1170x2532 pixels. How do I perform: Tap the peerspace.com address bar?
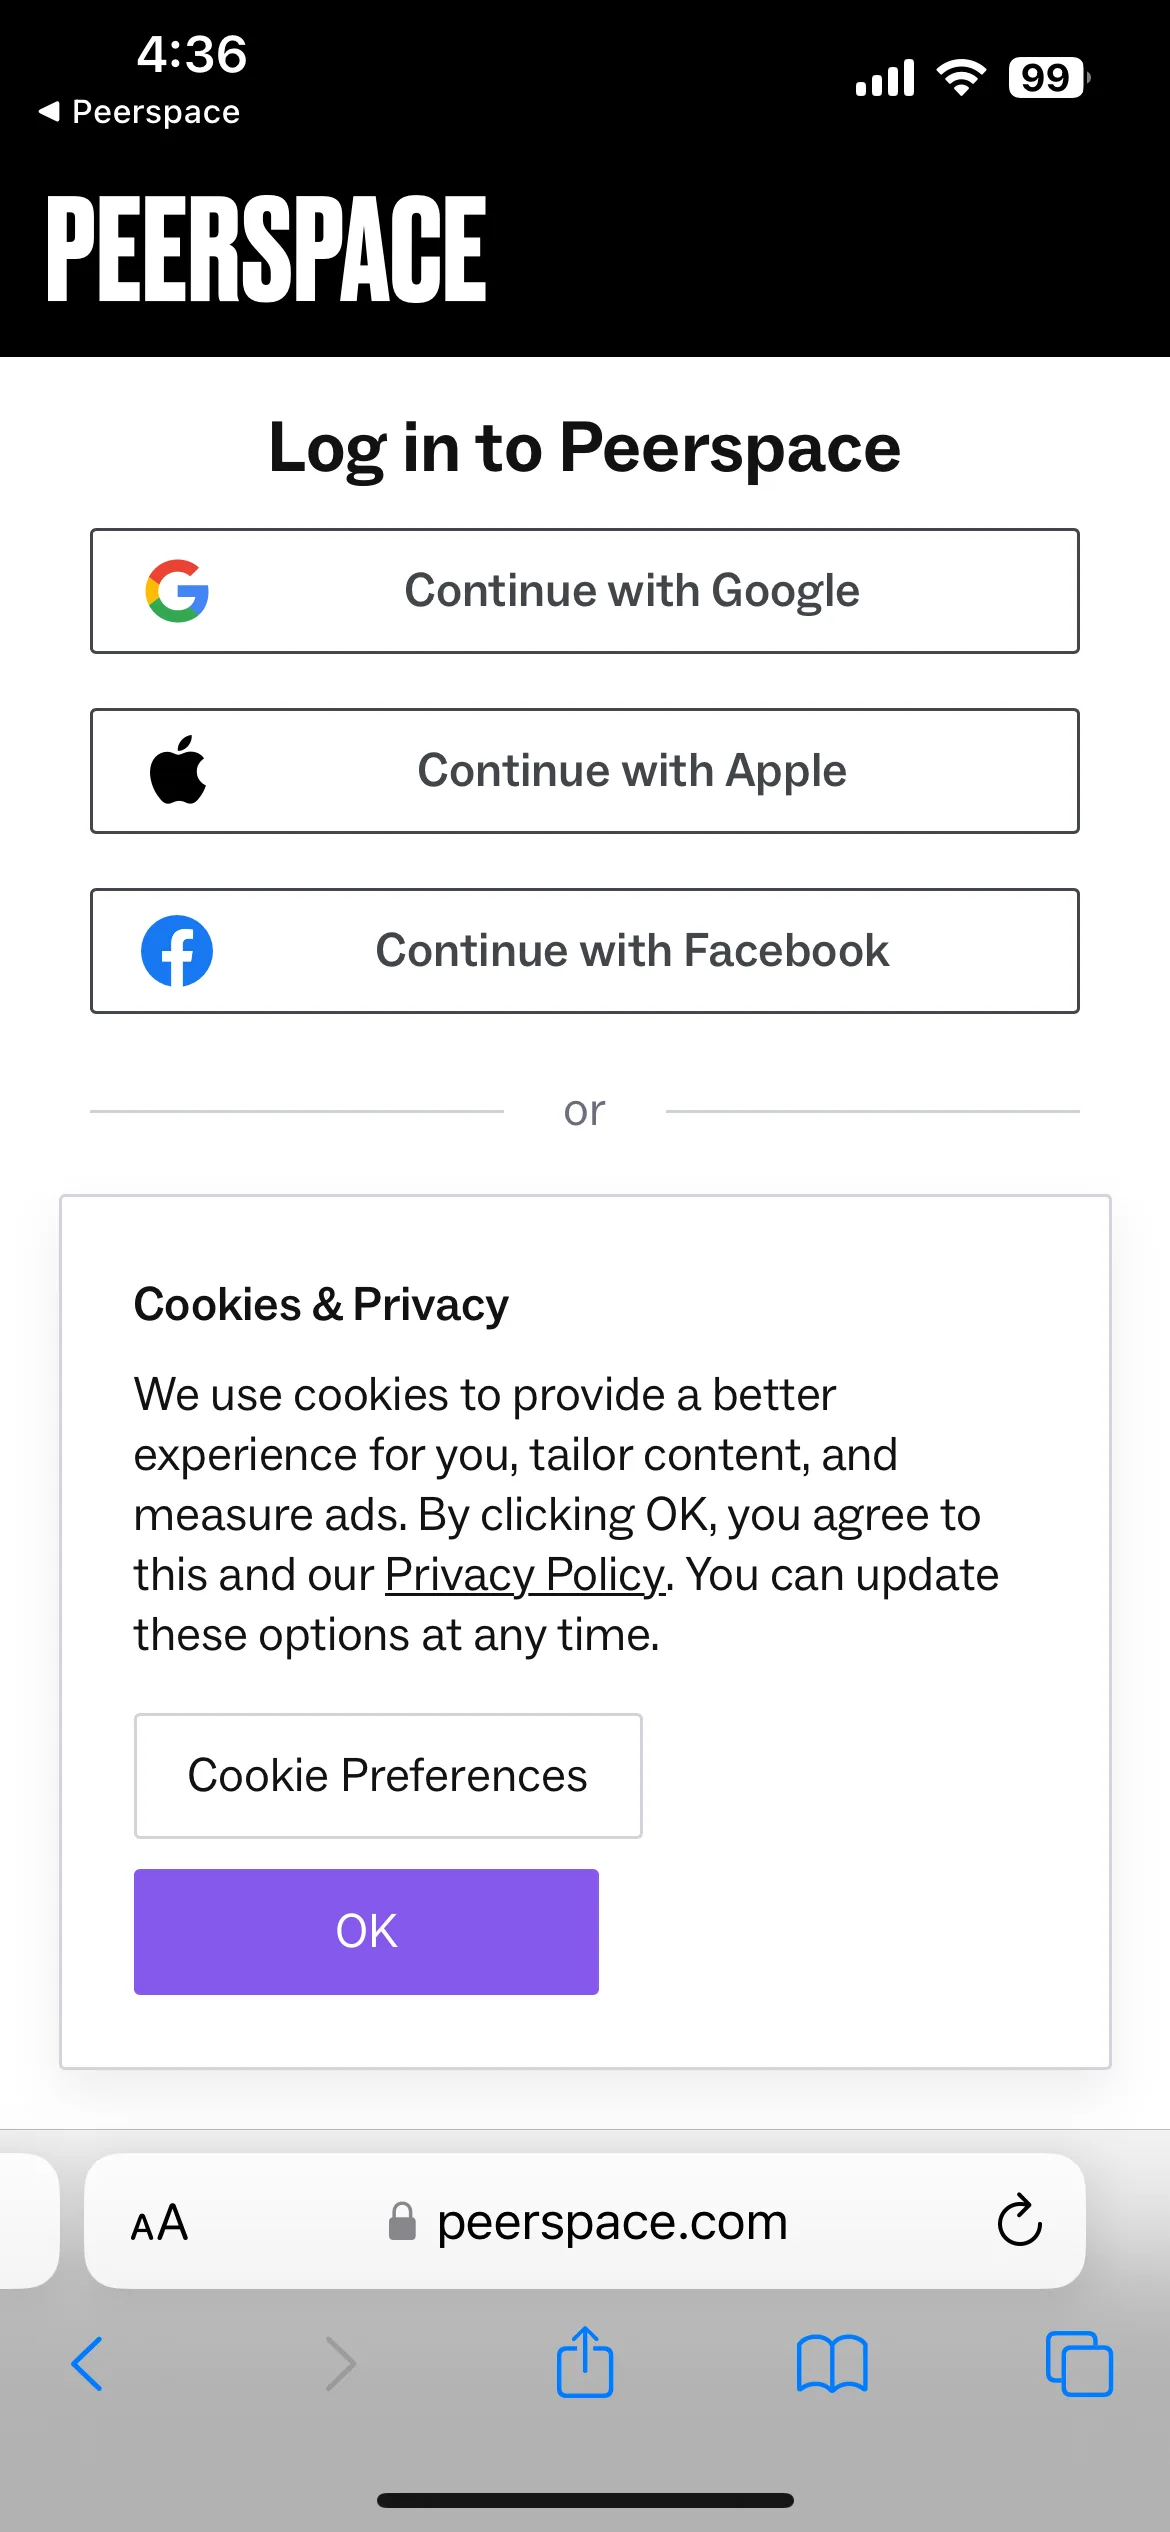[585, 2221]
